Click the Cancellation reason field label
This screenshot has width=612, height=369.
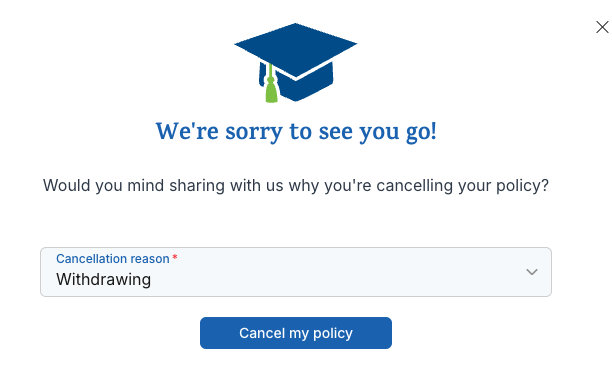112,258
